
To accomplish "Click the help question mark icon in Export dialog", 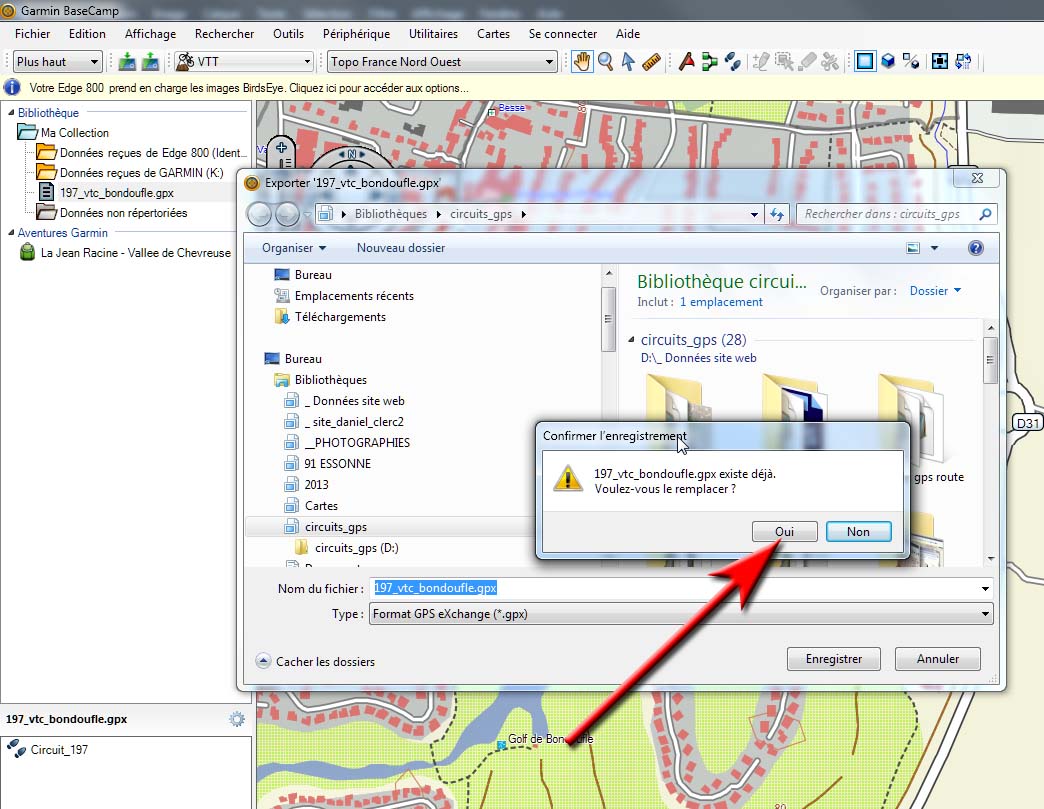I will 975,248.
